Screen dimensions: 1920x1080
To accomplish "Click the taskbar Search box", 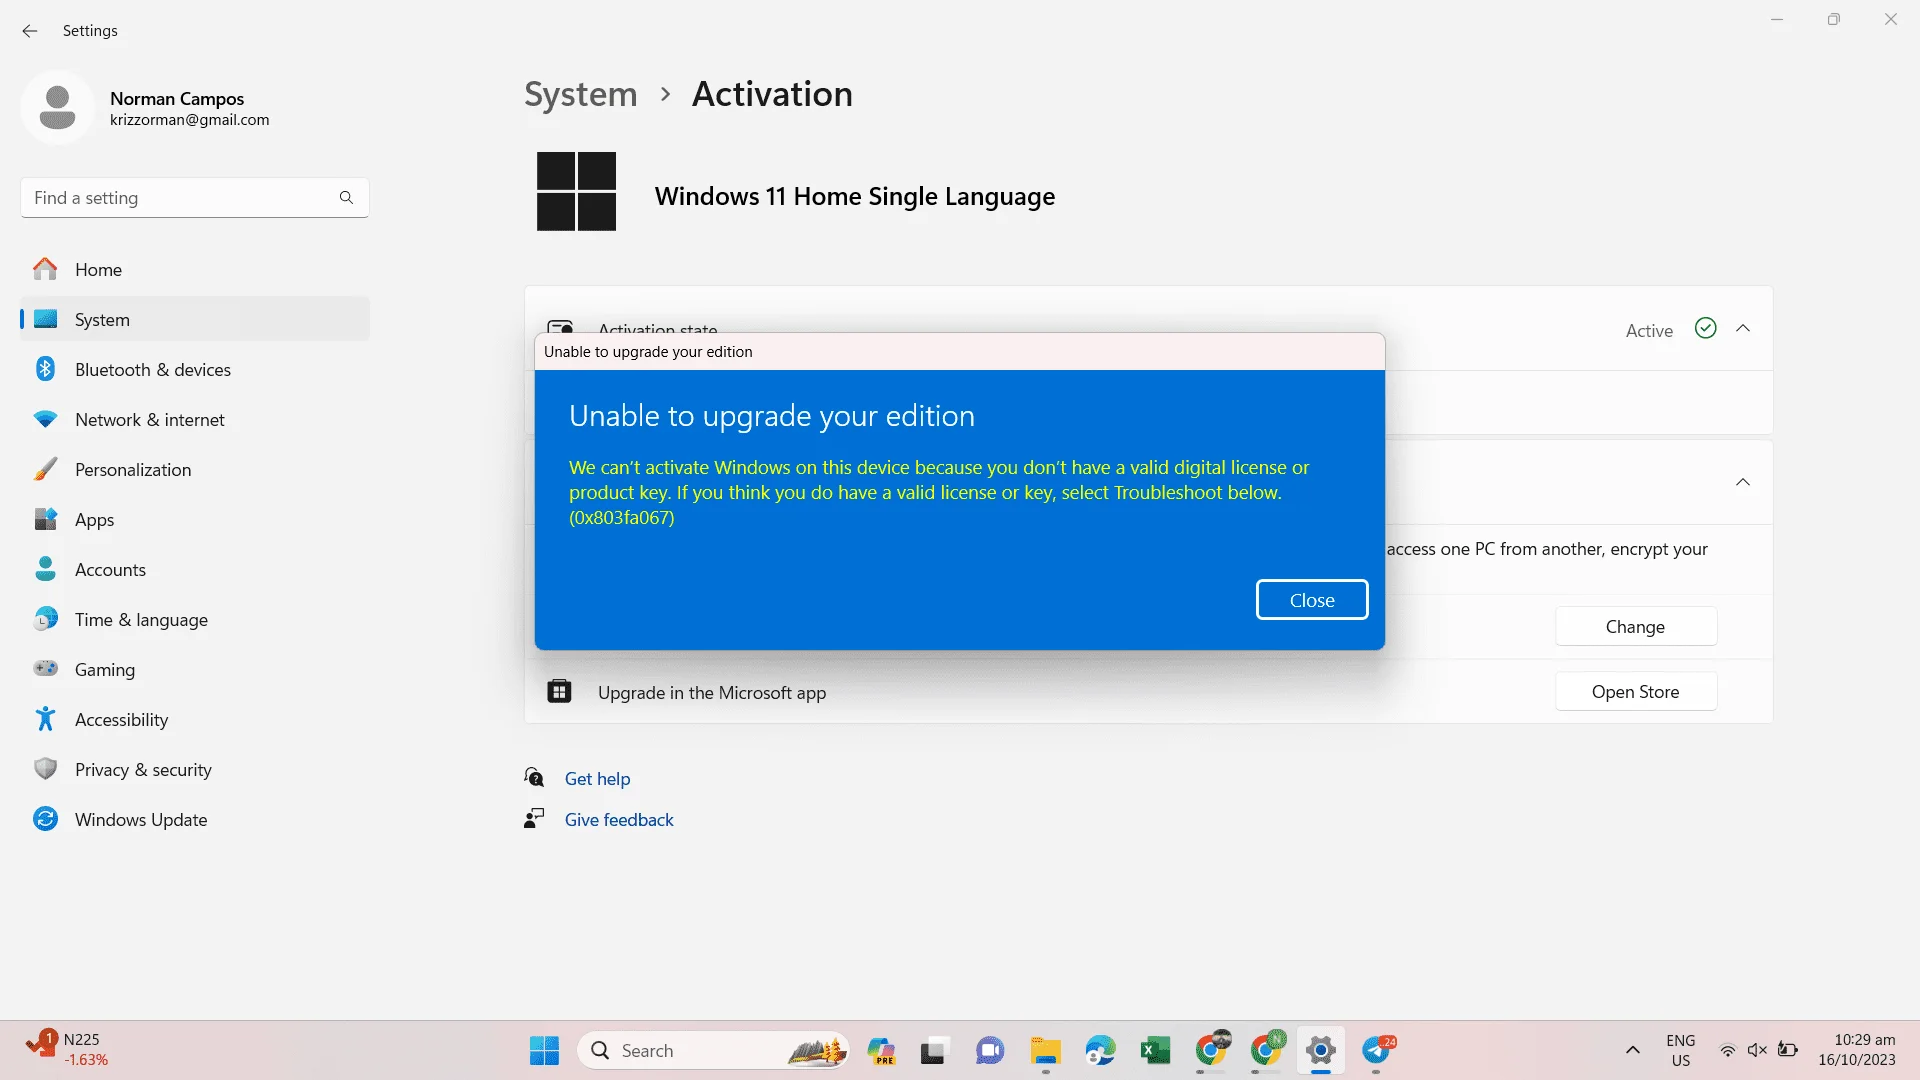I will pos(713,1050).
